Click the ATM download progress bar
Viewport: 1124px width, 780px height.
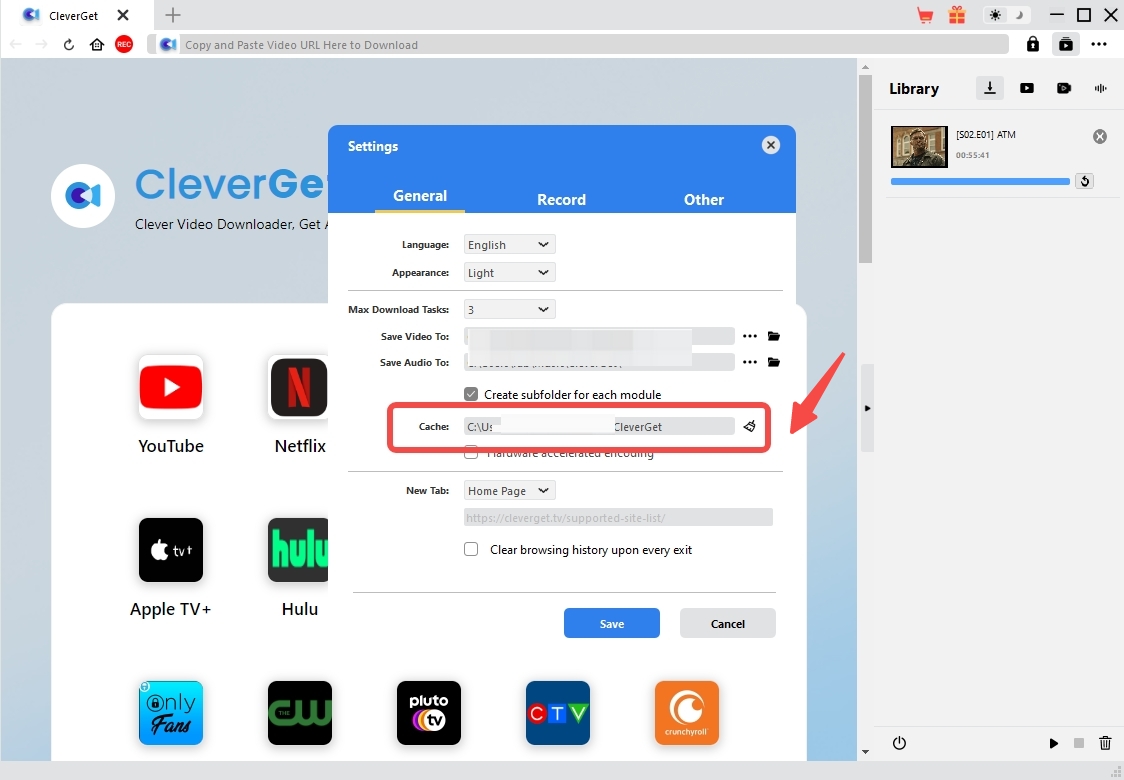pyautogui.click(x=980, y=181)
